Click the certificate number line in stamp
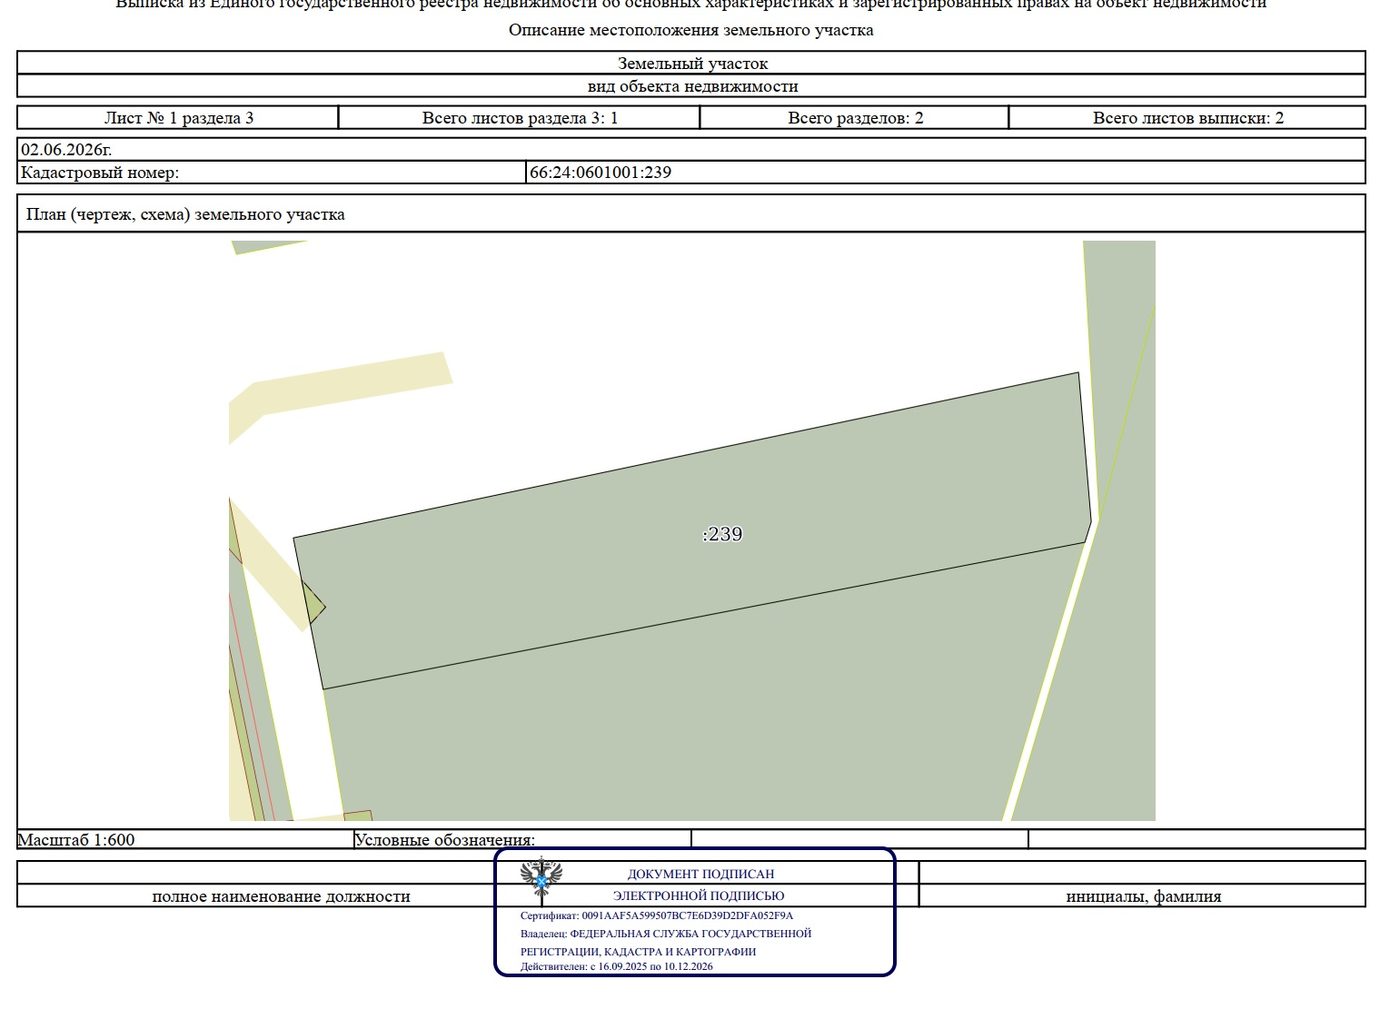Image resolution: width=1400 pixels, height=1009 pixels. pyautogui.click(x=657, y=915)
